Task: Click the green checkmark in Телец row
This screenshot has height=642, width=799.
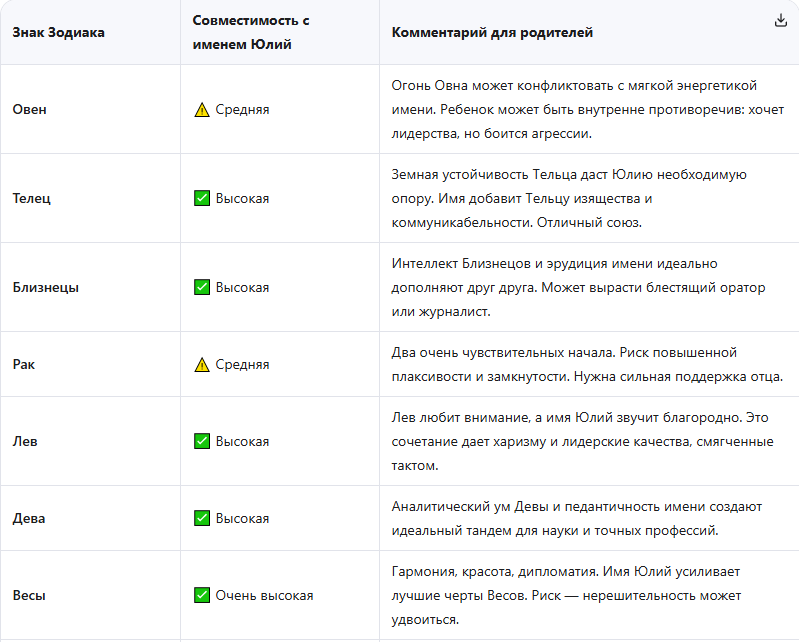Action: tap(202, 198)
